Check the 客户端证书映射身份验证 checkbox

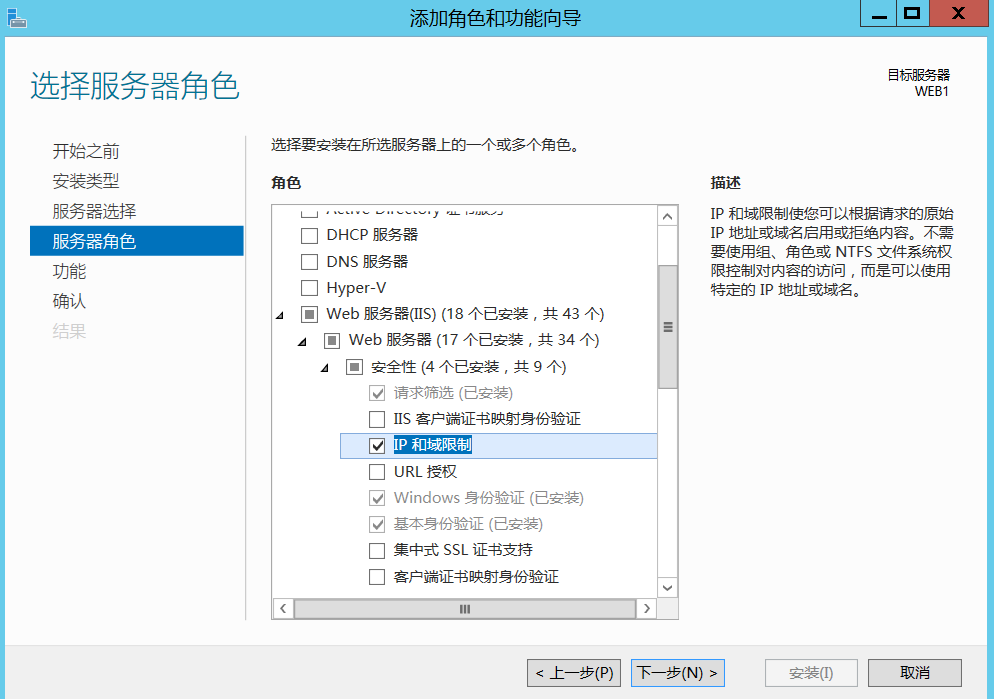[x=377, y=577]
